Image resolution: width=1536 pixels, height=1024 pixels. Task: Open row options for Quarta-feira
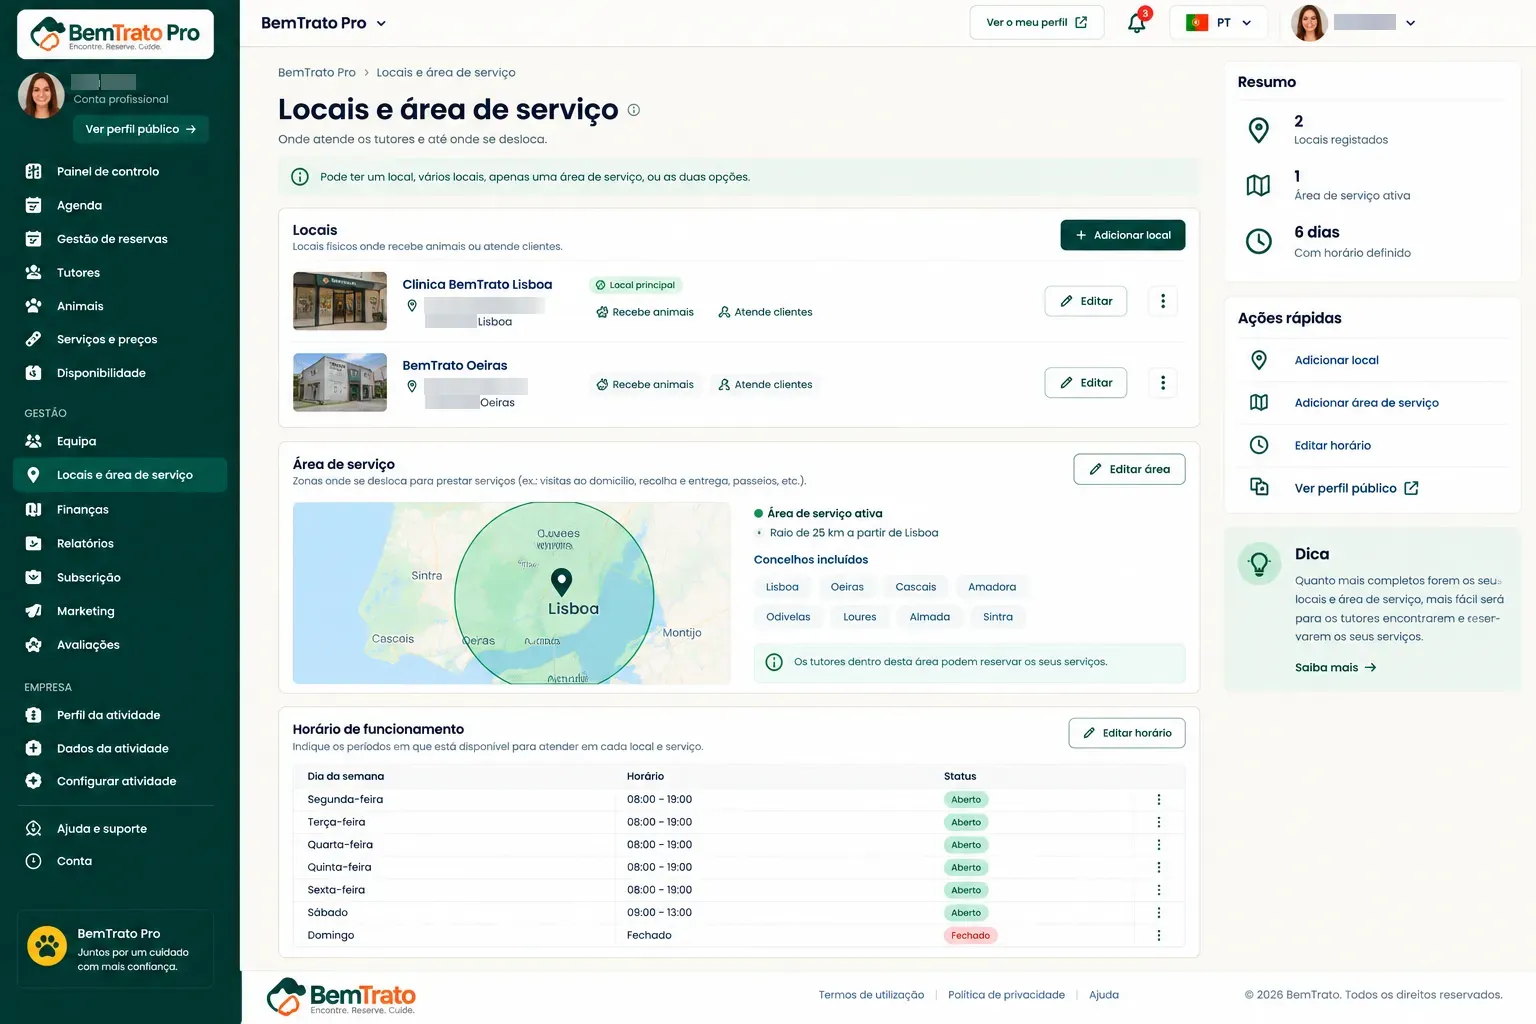click(1159, 845)
